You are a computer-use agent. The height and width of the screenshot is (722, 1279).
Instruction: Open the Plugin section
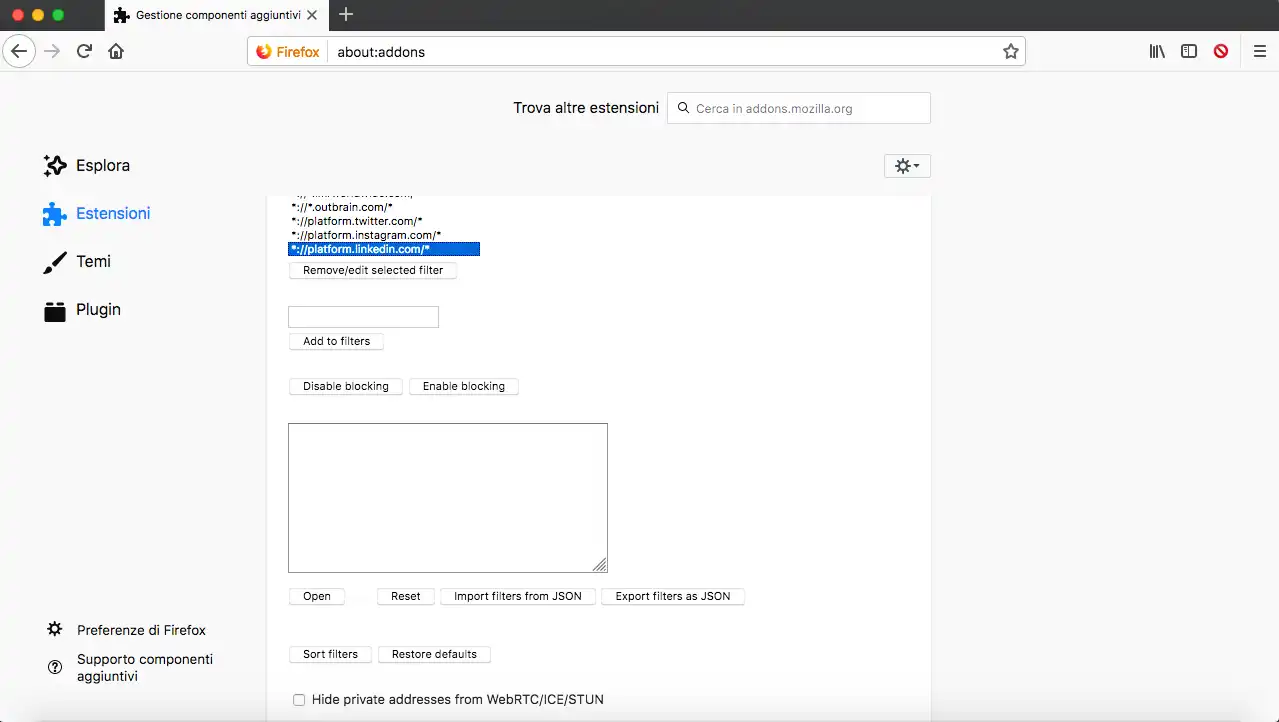pos(98,310)
